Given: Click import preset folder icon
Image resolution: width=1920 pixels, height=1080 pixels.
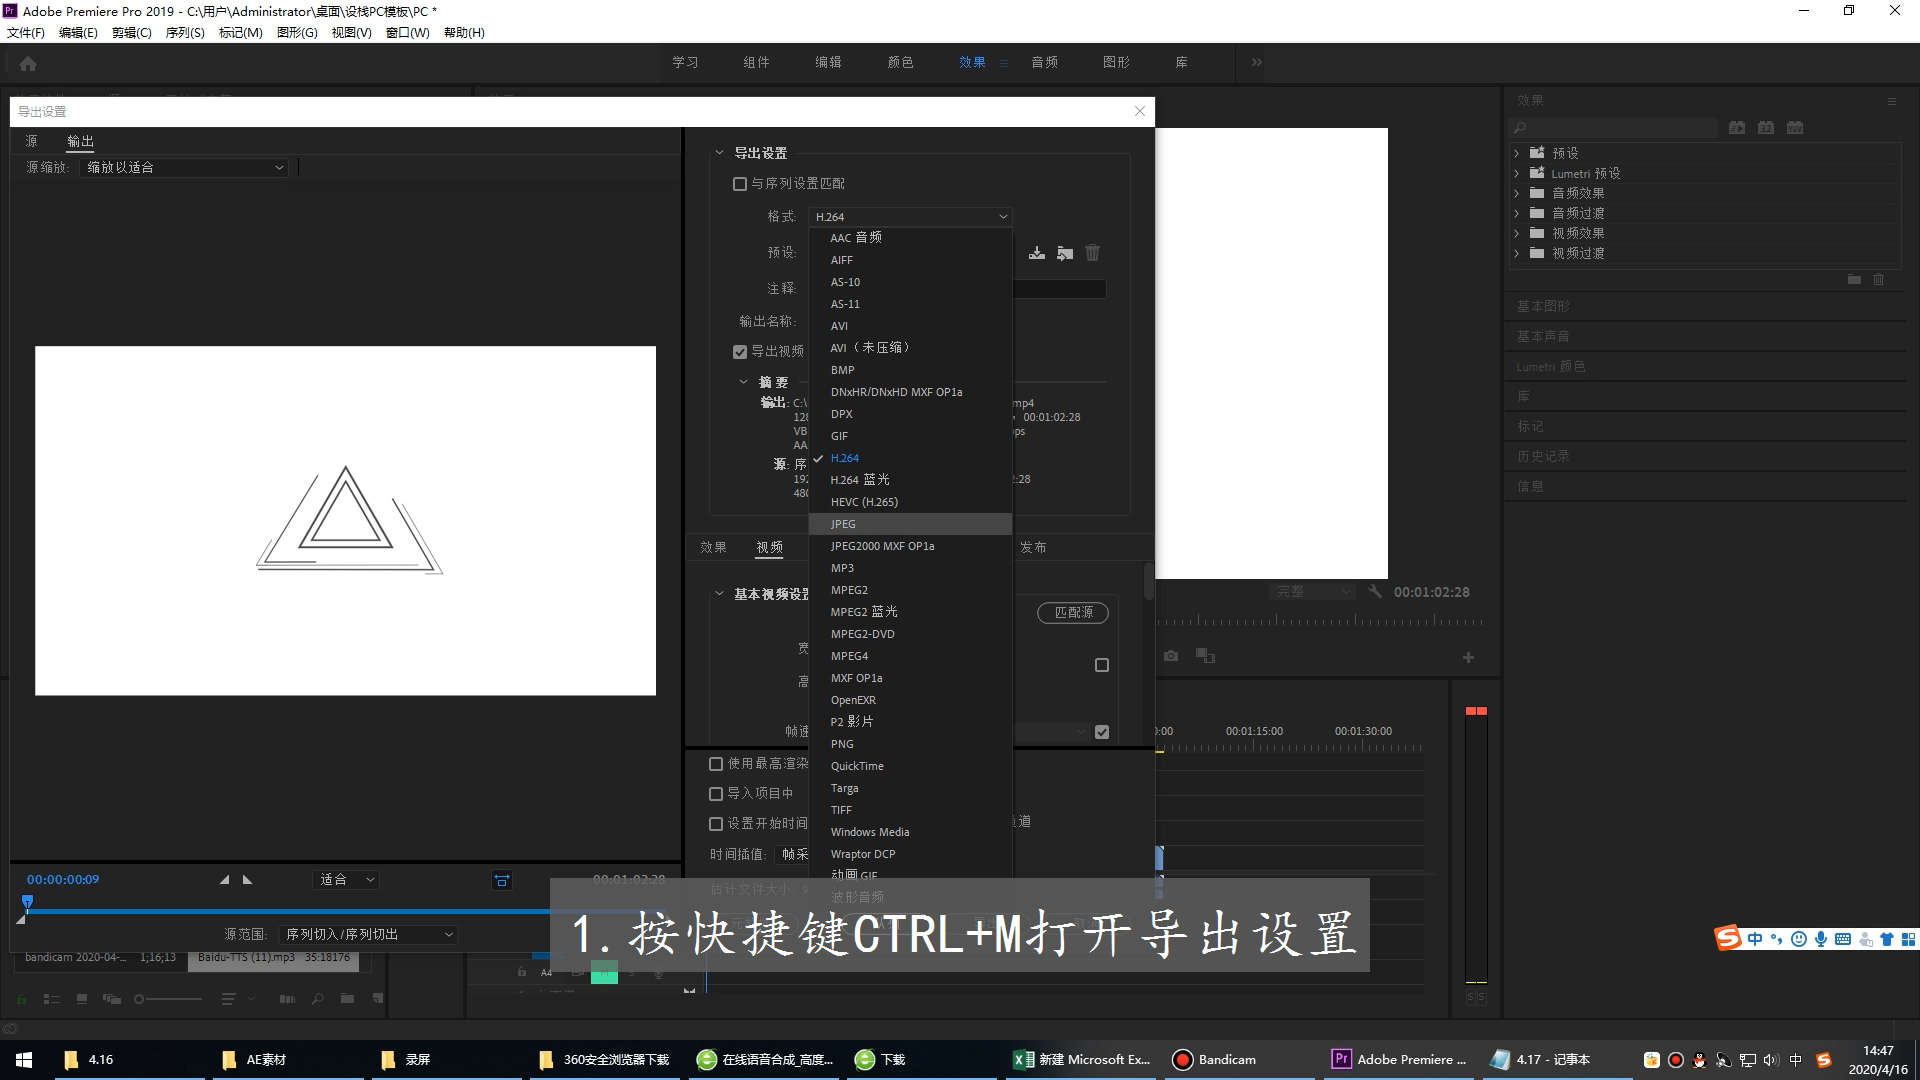Looking at the screenshot, I should 1065,253.
